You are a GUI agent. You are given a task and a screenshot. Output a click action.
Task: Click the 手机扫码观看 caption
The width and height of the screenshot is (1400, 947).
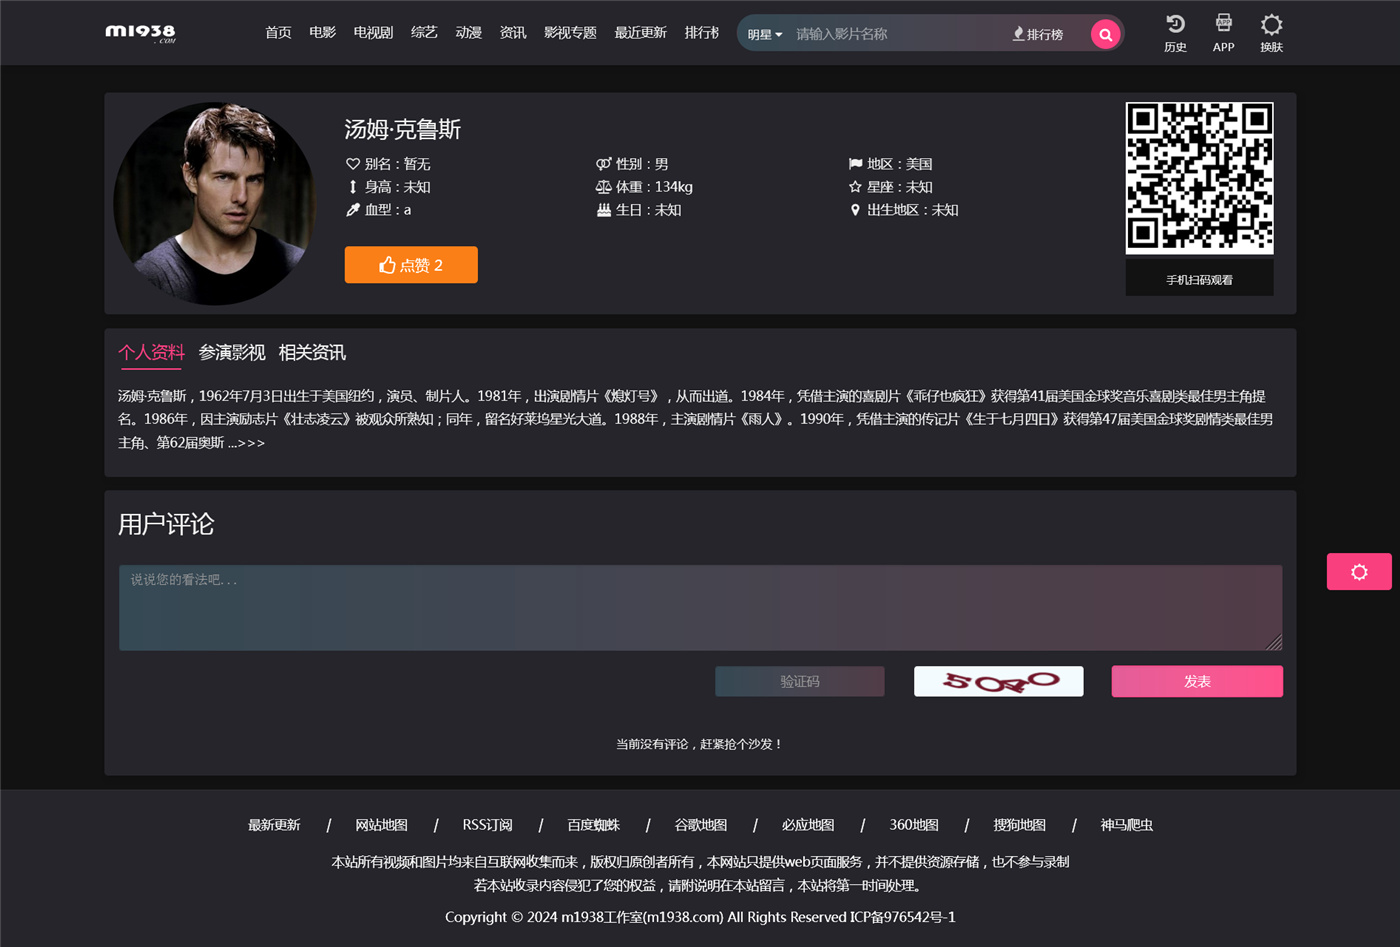[1199, 280]
